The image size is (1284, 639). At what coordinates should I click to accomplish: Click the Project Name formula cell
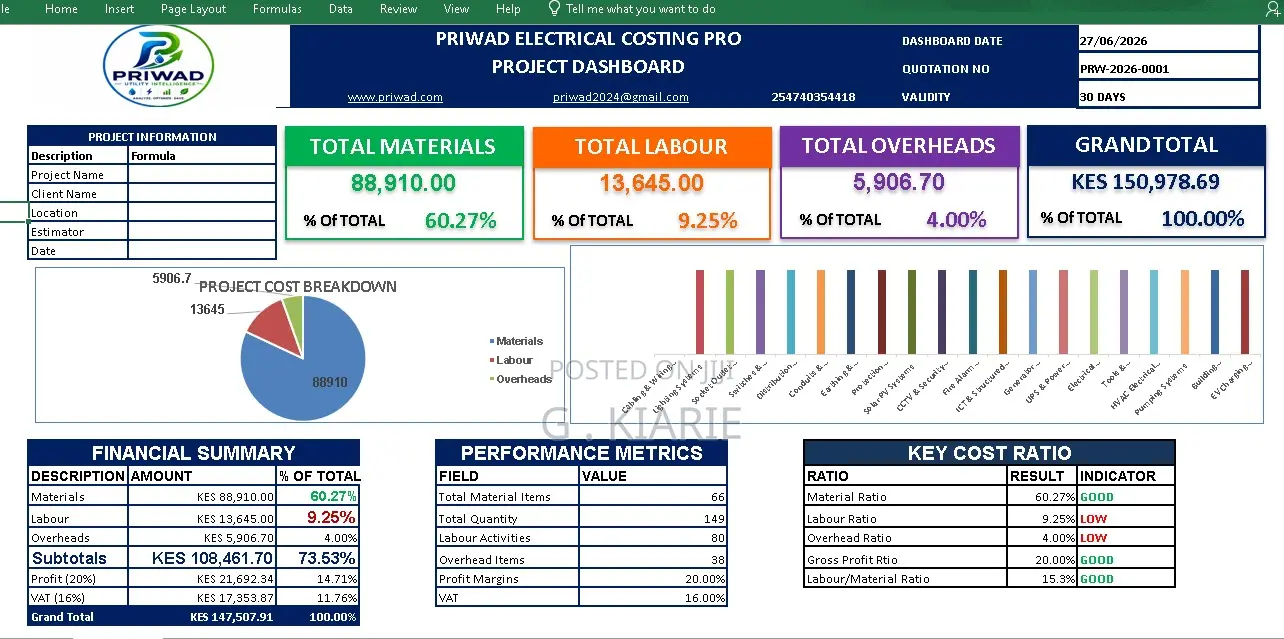[x=201, y=174]
